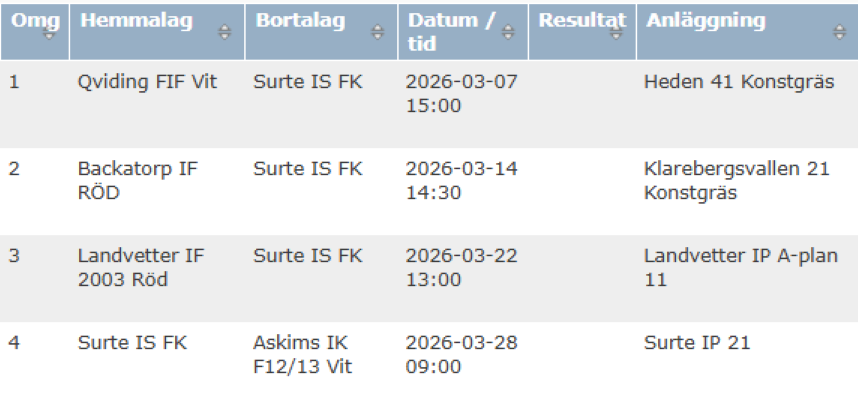
Task: Select venue Heden 41 Konstgräs
Action: (738, 83)
